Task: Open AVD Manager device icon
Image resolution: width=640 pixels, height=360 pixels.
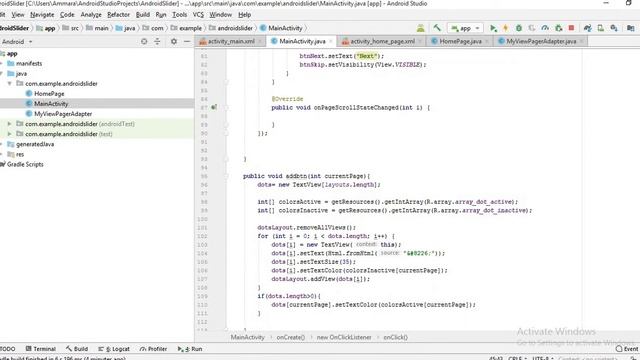Action: click(600, 28)
